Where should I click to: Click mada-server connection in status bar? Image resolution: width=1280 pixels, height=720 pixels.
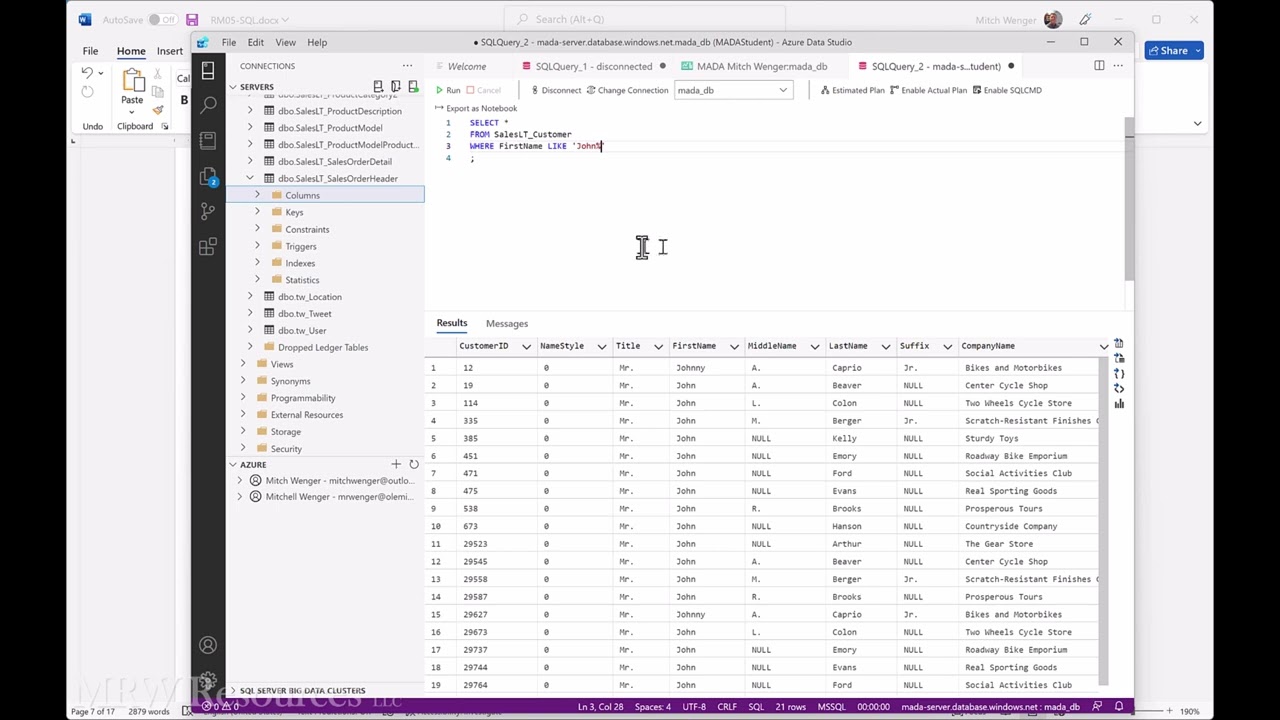pos(990,707)
